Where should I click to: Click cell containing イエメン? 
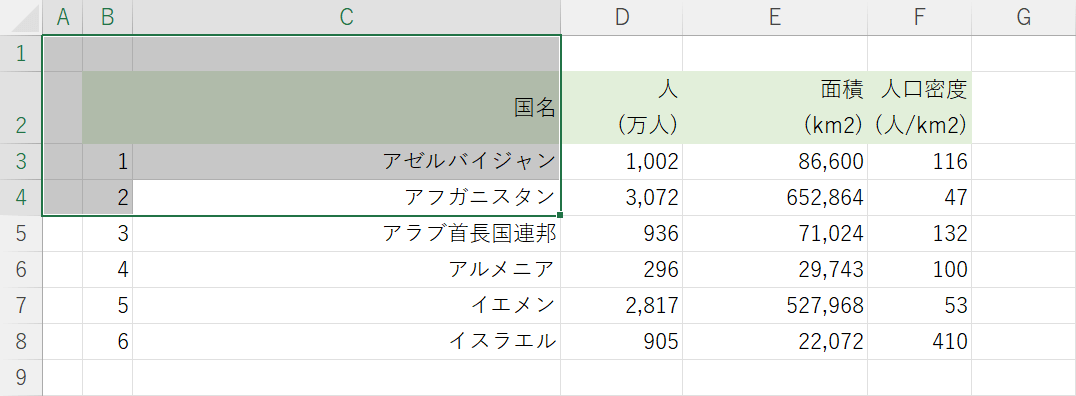point(347,305)
